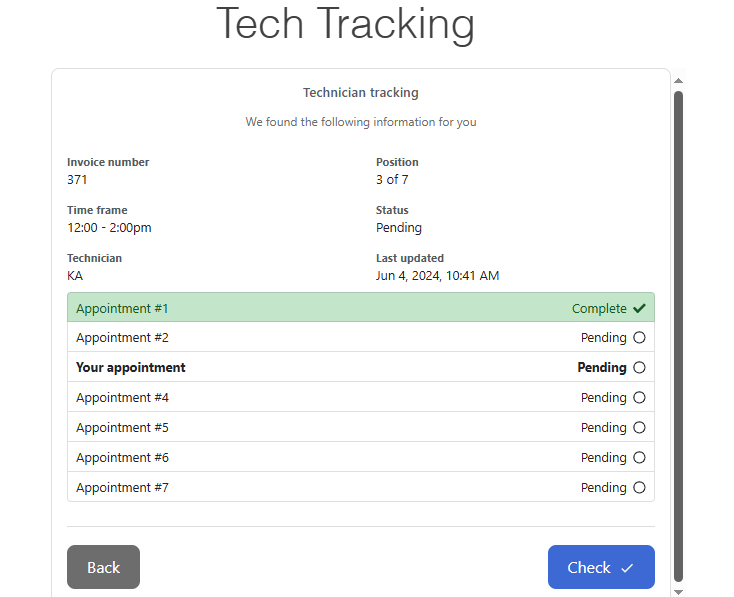Click the Tech Tracking page heading
Image resolution: width=734 pixels, height=597 pixels.
pyautogui.click(x=345, y=24)
